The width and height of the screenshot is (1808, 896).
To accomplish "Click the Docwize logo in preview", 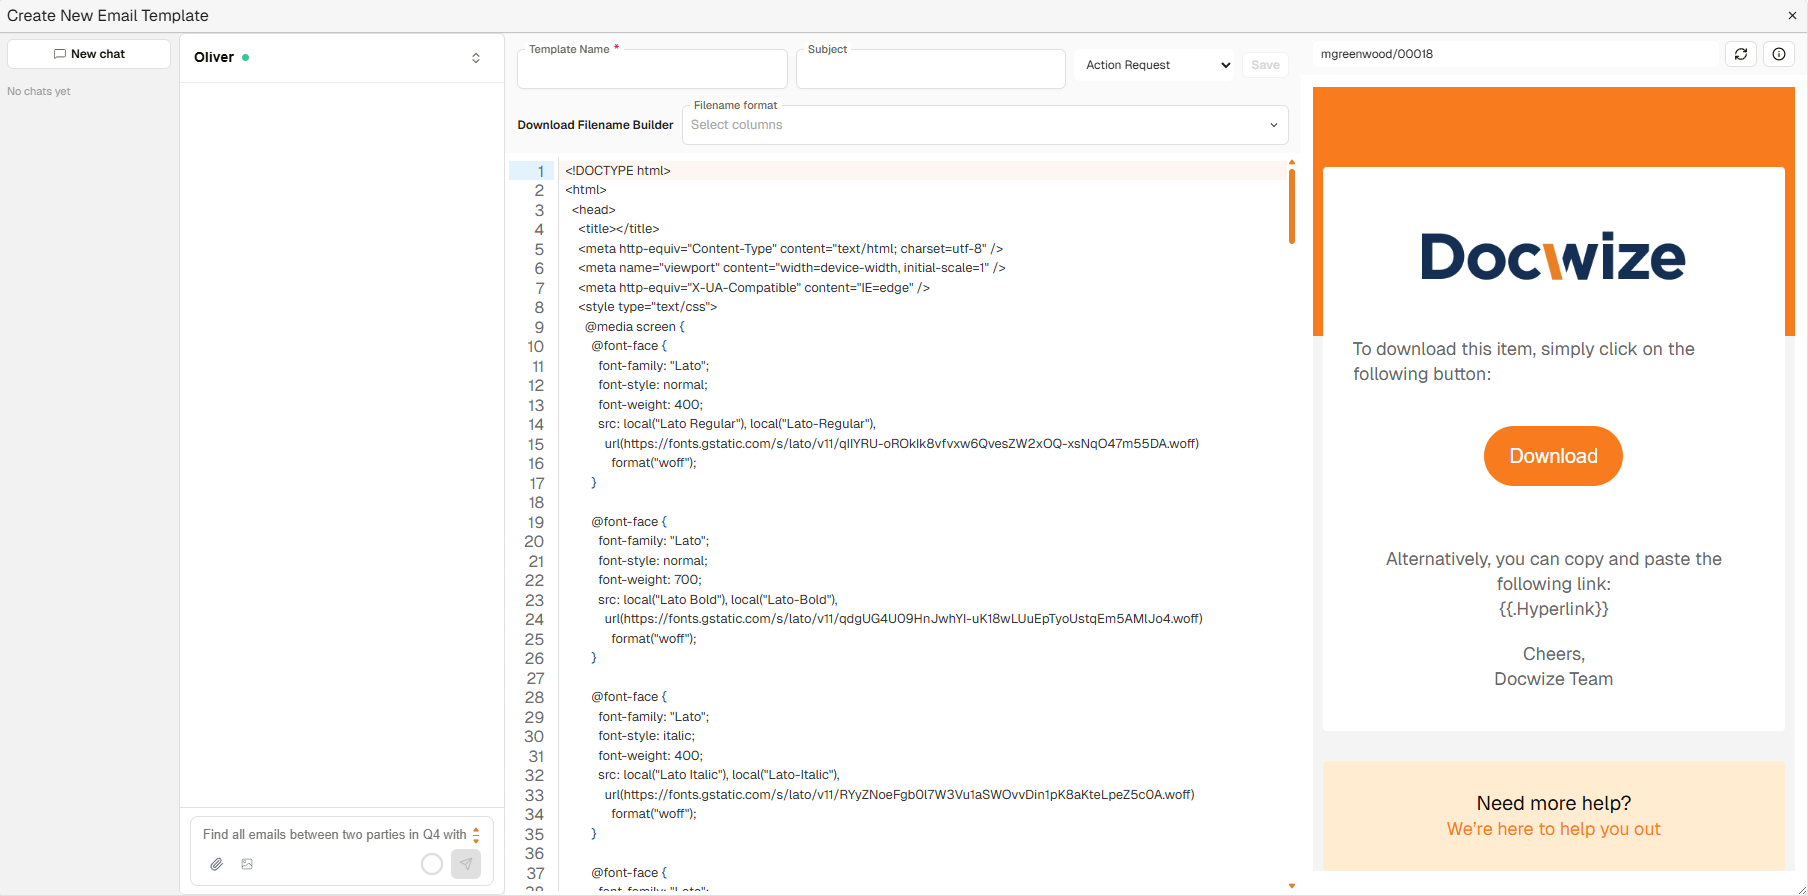I will [x=1553, y=257].
